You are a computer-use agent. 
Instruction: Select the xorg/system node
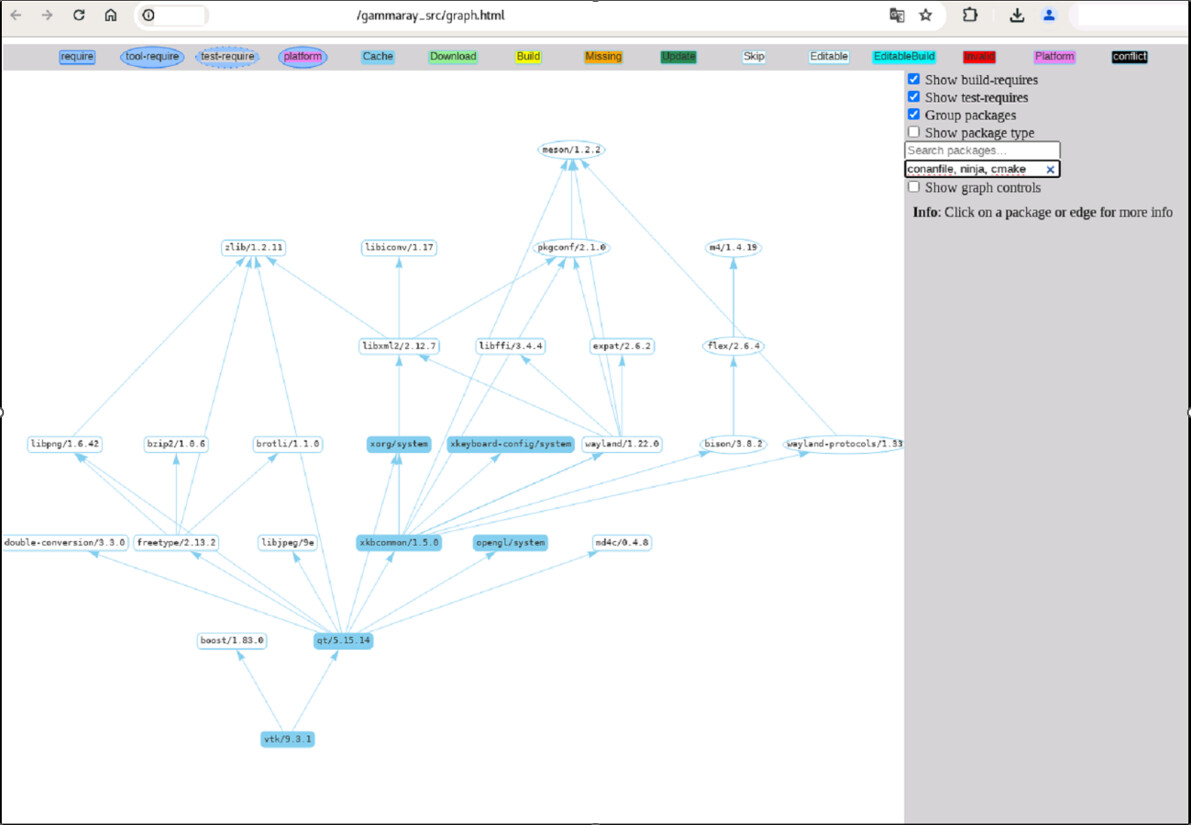pyautogui.click(x=399, y=444)
